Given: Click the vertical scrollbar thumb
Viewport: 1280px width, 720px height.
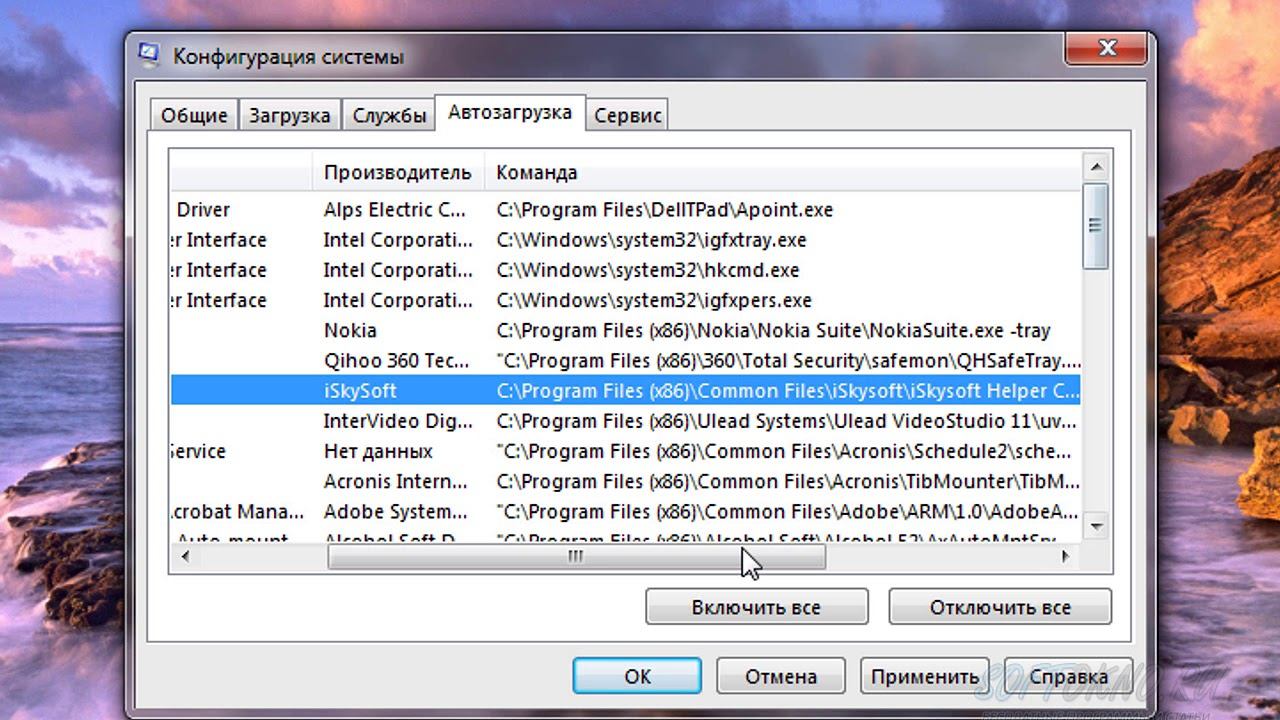Looking at the screenshot, I should pos(1096,226).
